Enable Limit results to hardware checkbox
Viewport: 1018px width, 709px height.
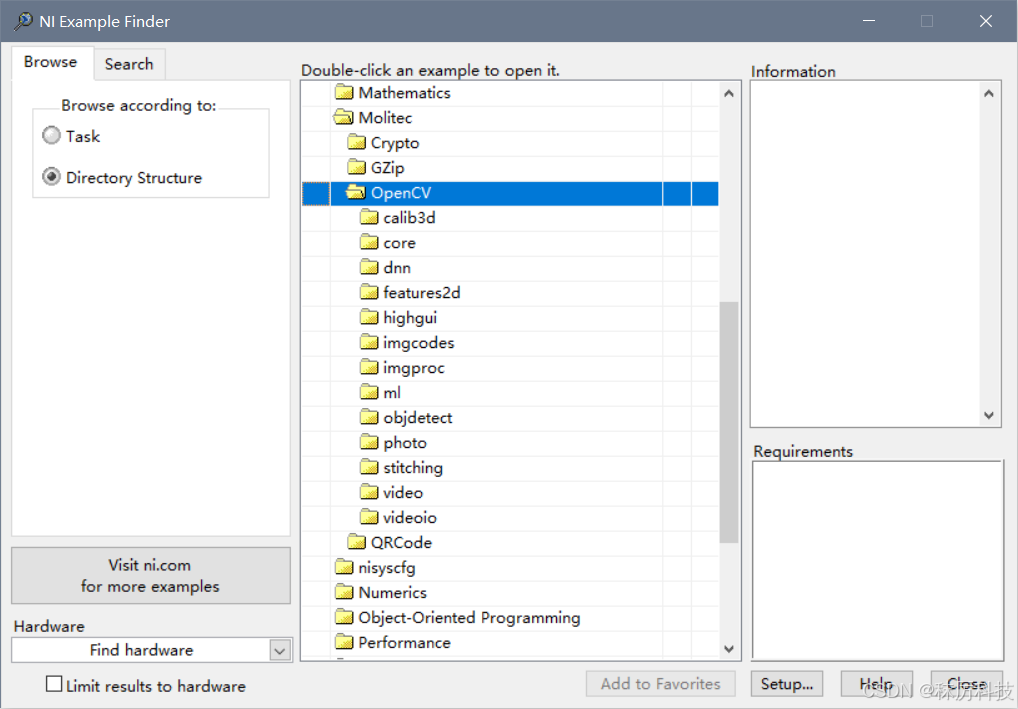click(55, 684)
